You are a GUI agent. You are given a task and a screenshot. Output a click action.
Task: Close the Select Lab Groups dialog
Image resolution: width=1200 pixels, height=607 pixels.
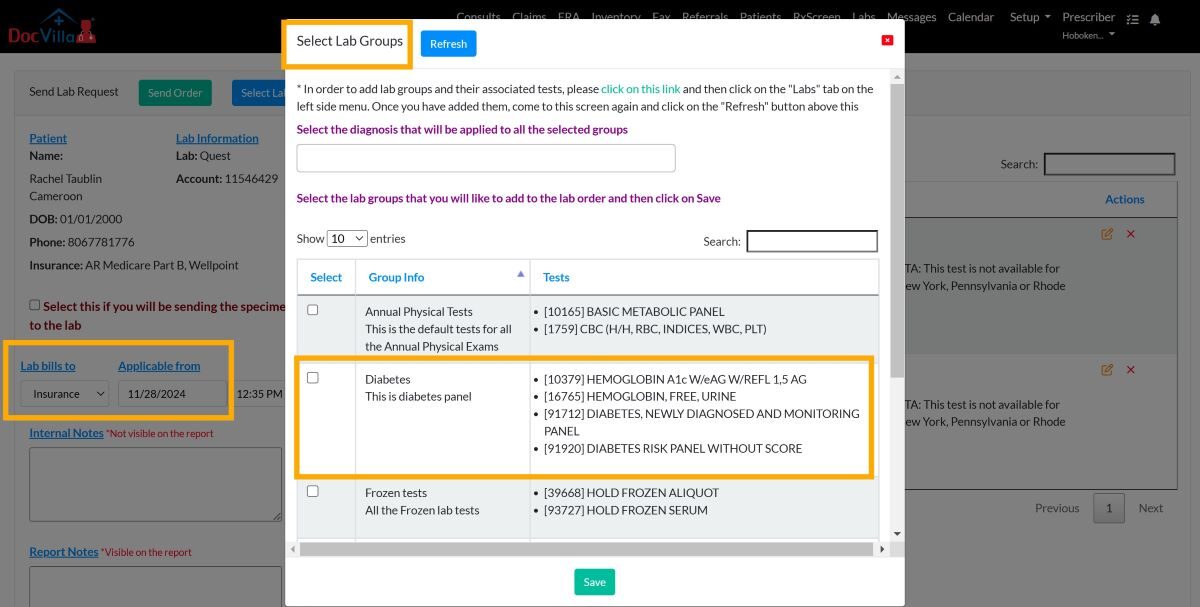[887, 40]
